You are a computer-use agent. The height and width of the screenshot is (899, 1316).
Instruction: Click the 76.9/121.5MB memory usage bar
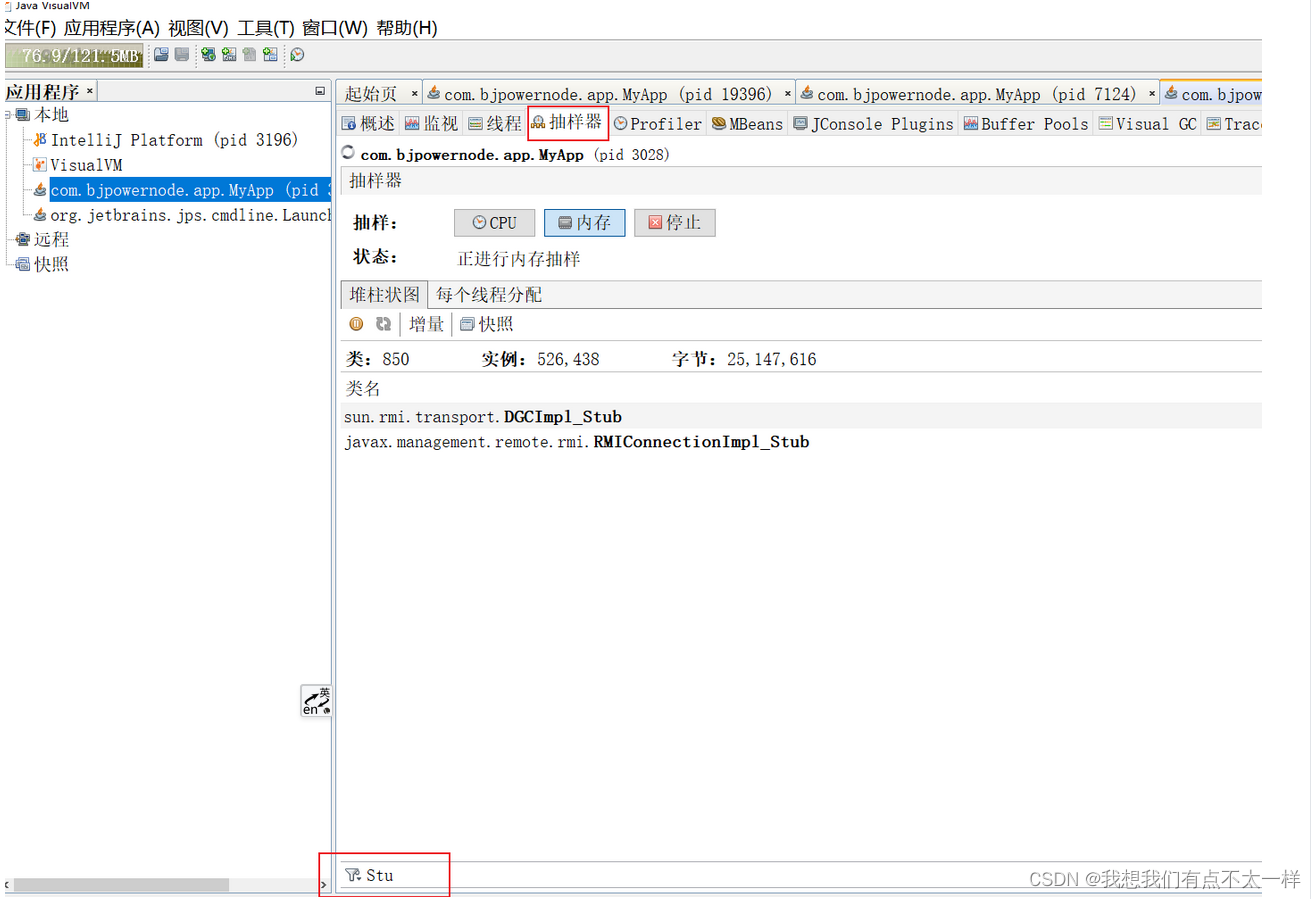[74, 56]
